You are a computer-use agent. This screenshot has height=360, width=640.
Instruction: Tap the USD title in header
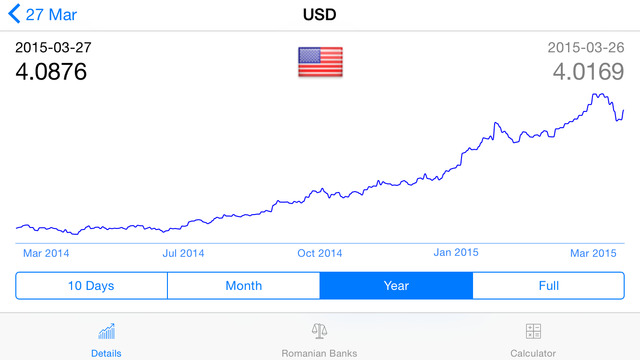pos(320,15)
